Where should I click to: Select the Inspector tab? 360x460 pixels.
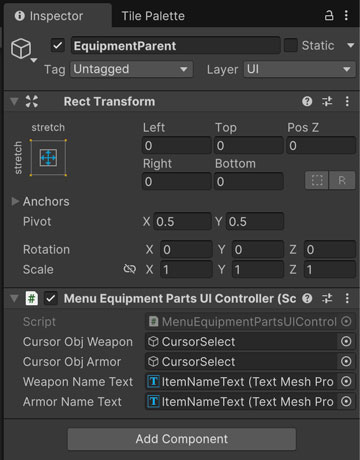(57, 16)
